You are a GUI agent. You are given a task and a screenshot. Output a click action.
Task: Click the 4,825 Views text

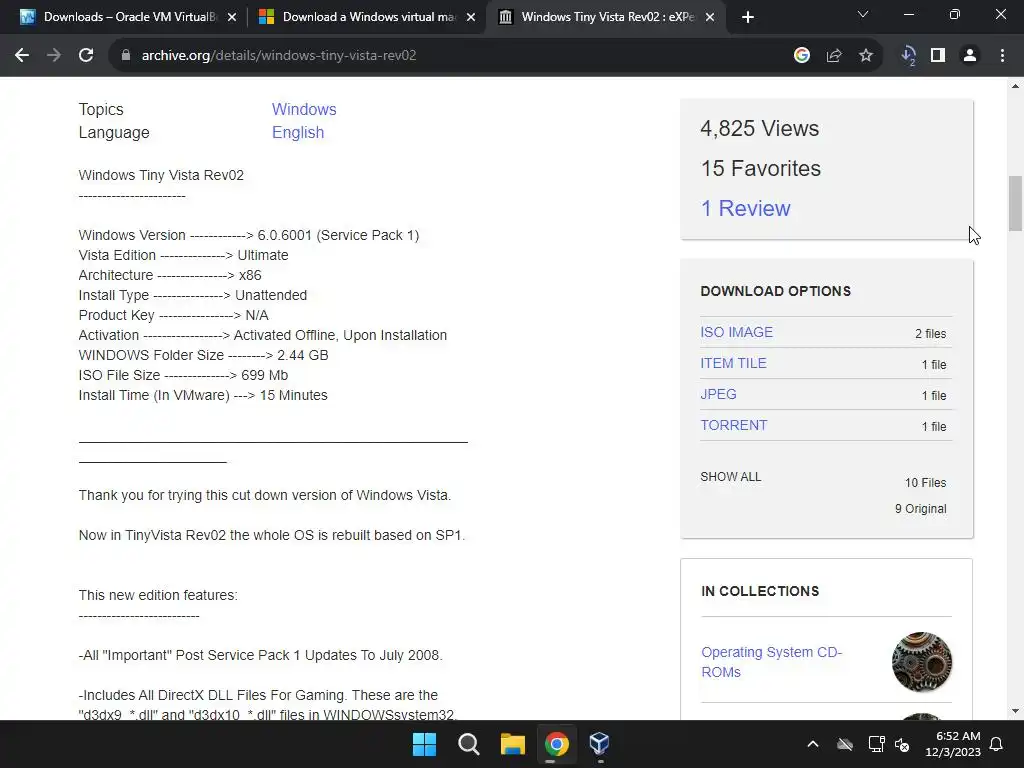point(760,128)
